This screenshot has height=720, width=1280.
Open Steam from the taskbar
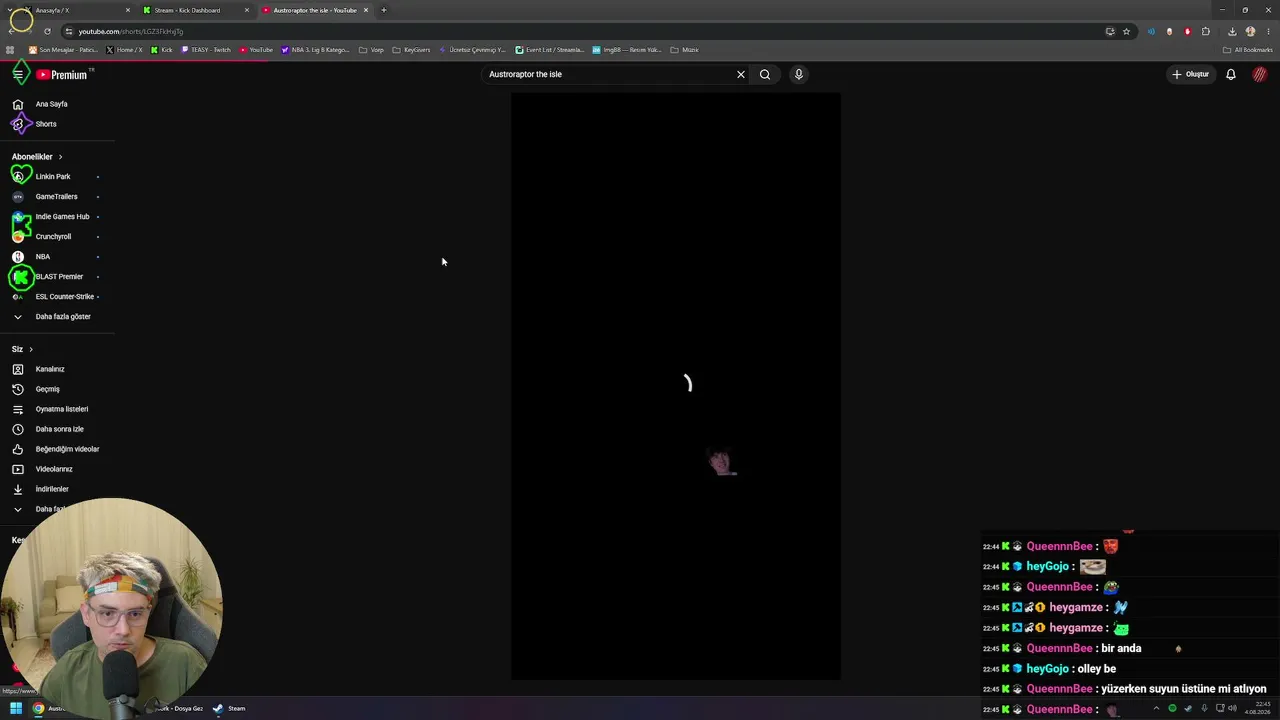pos(229,708)
